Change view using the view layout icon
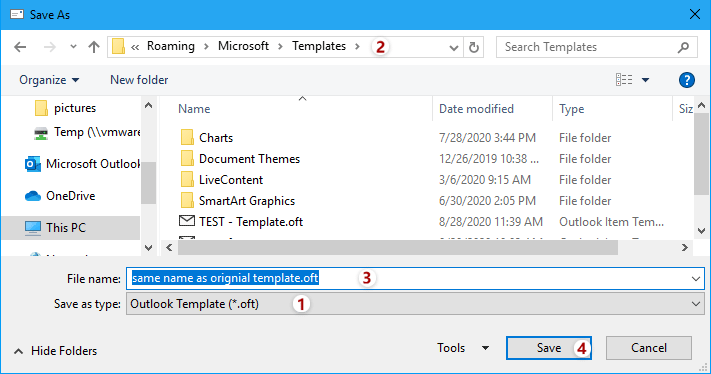The width and height of the screenshot is (711, 374). (624, 80)
